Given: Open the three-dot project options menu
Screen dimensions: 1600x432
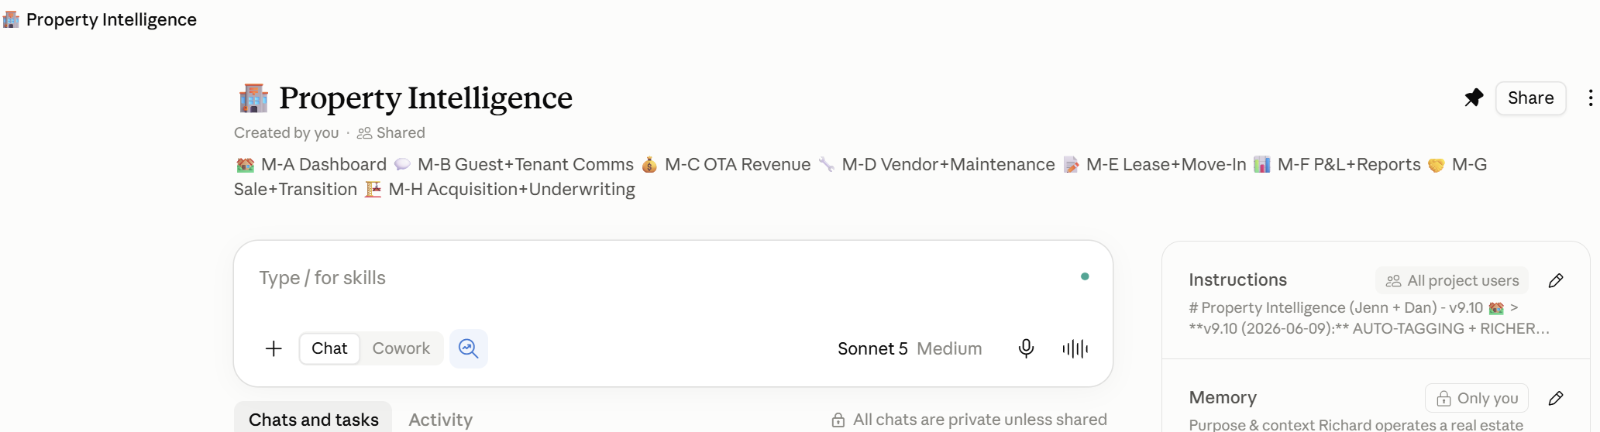Looking at the screenshot, I should pos(1590,98).
